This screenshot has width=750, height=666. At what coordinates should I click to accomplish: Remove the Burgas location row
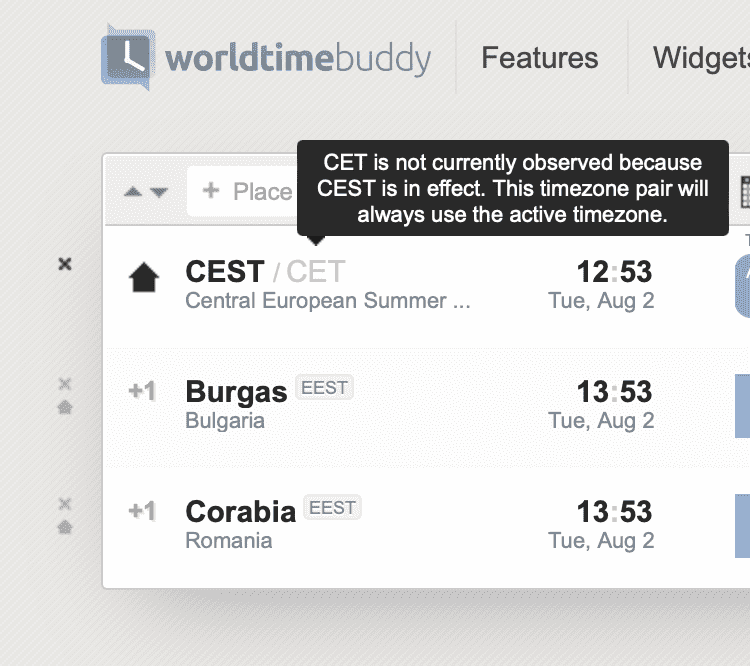(65, 383)
